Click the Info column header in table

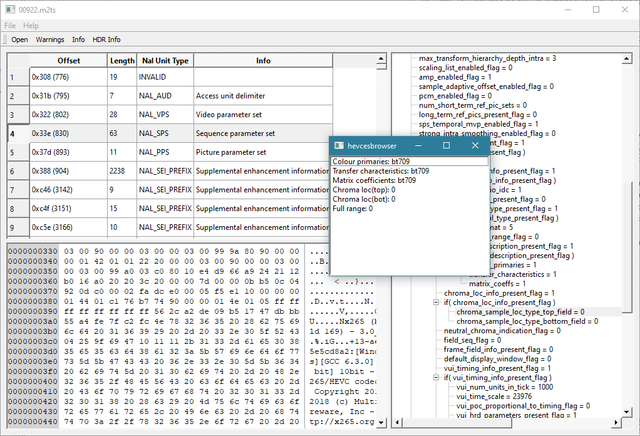pyautogui.click(x=263, y=60)
